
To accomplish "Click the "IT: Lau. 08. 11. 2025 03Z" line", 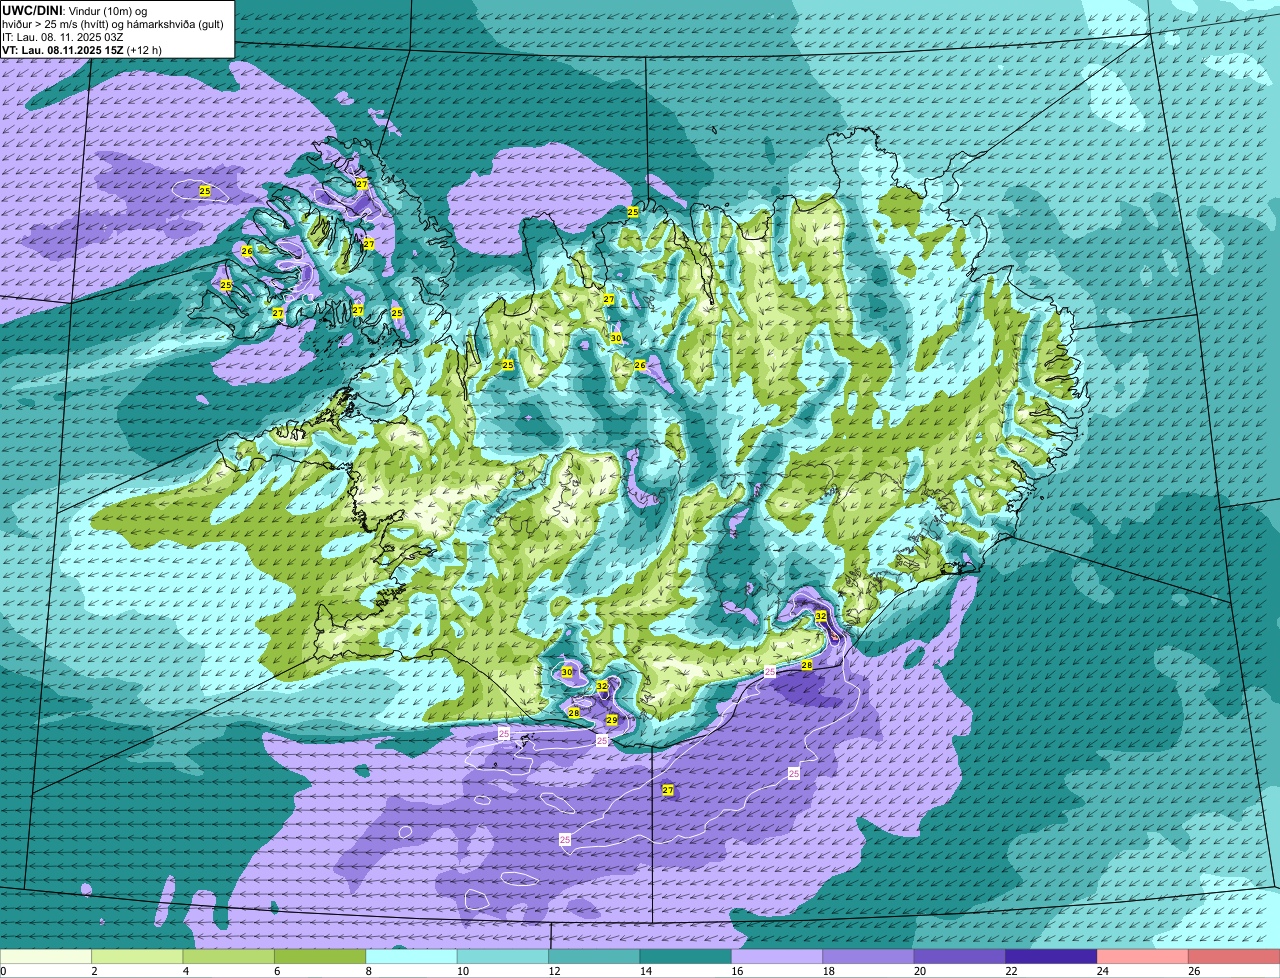I will tap(62, 37).
